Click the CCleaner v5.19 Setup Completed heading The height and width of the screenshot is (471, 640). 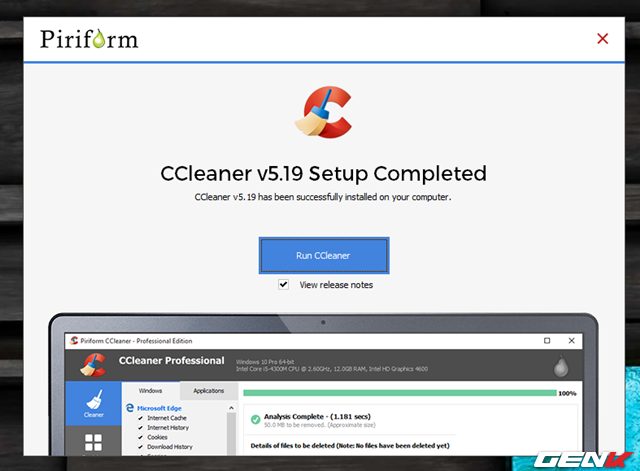tap(323, 173)
